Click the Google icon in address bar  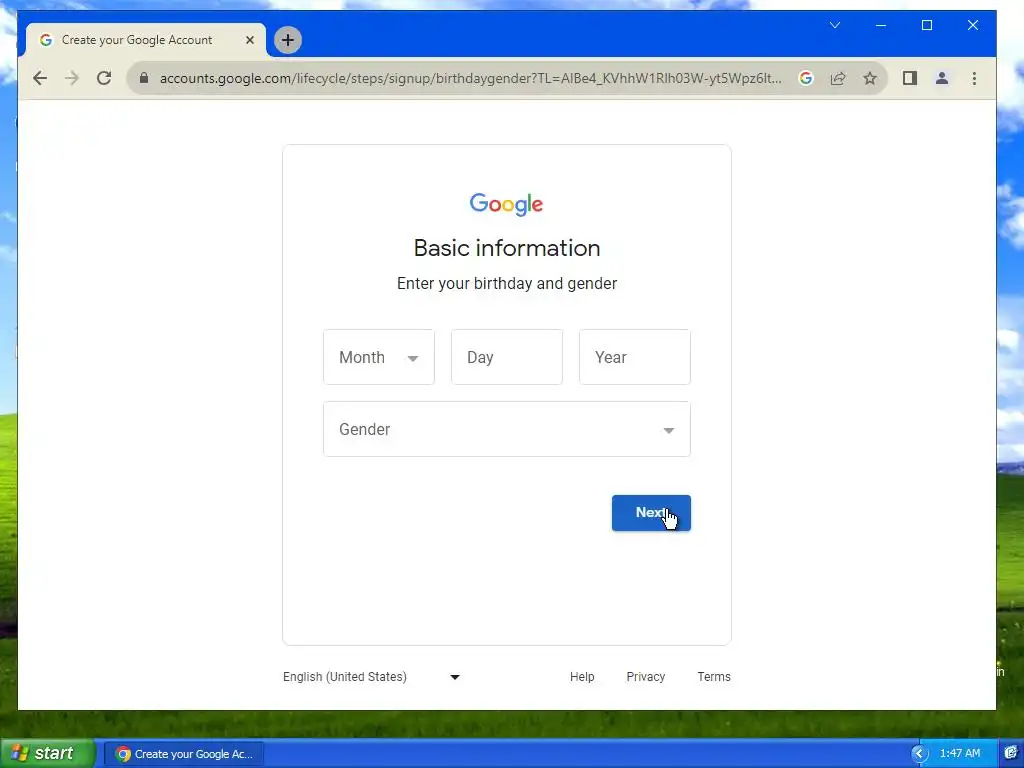(x=806, y=78)
